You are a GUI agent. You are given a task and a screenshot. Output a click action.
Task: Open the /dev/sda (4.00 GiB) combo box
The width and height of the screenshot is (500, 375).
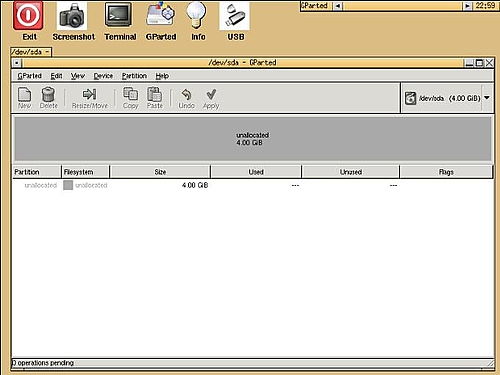click(447, 98)
